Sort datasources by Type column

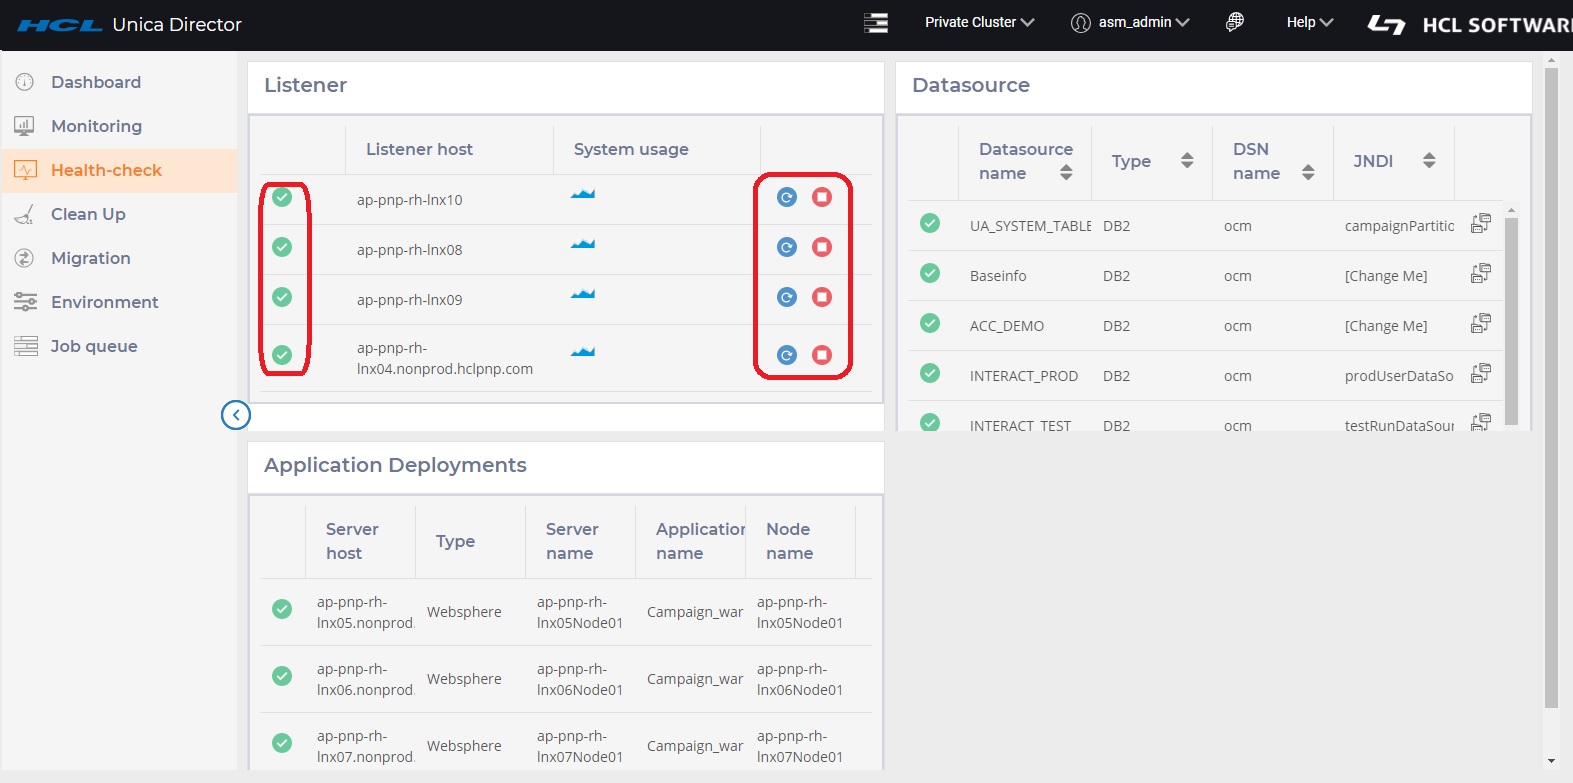click(x=1187, y=161)
